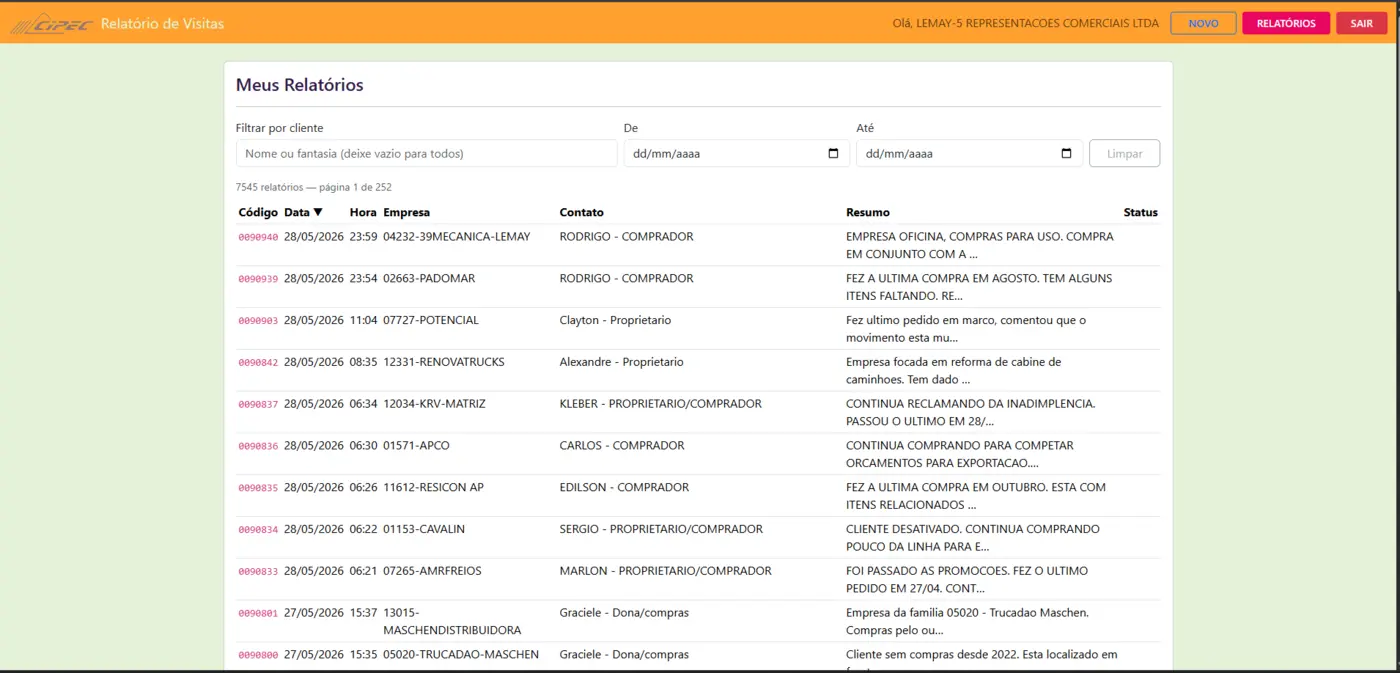Open report code 0090834
Screen dimensions: 1400x673
point(258,530)
